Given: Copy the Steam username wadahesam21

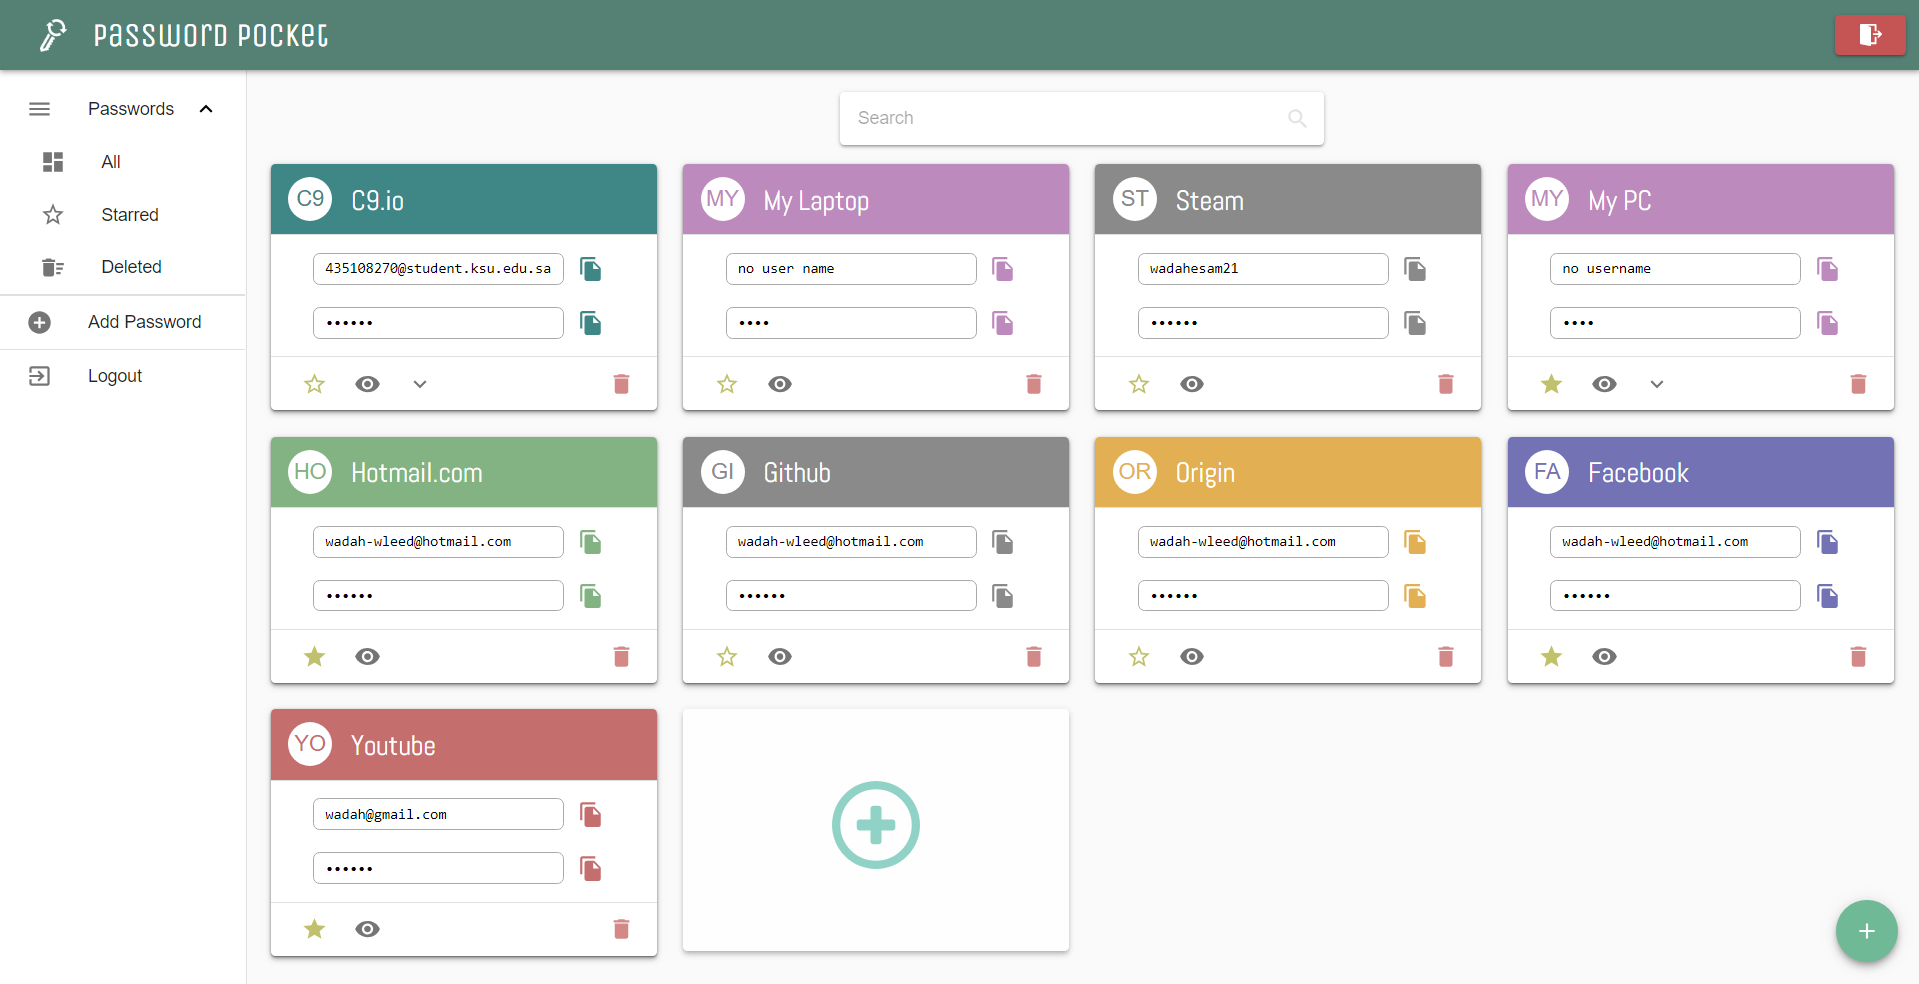Looking at the screenshot, I should pyautogui.click(x=1415, y=269).
